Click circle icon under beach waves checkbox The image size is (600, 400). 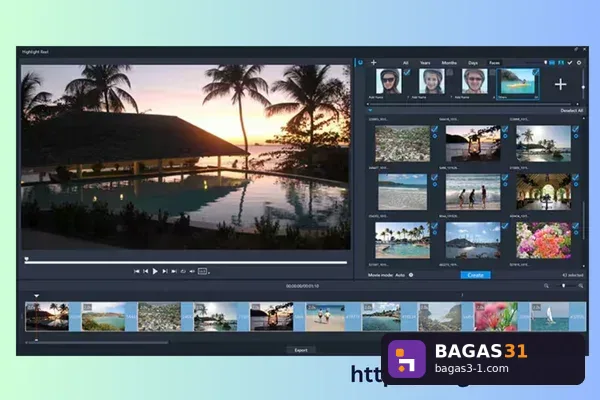[435, 184]
